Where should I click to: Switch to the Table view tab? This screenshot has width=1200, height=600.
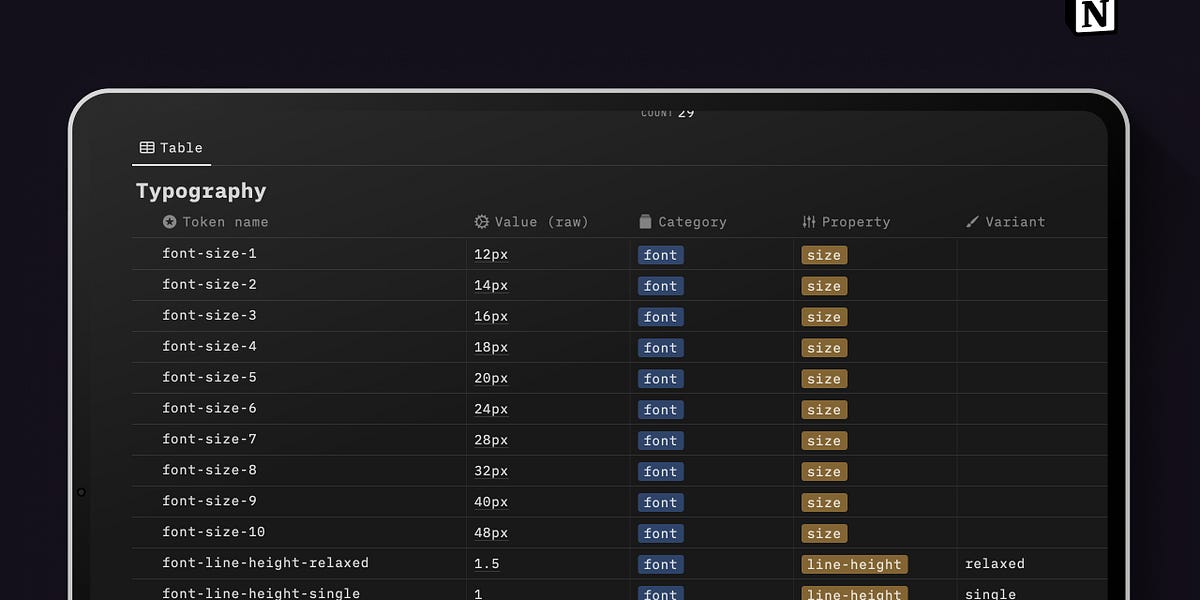[171, 148]
